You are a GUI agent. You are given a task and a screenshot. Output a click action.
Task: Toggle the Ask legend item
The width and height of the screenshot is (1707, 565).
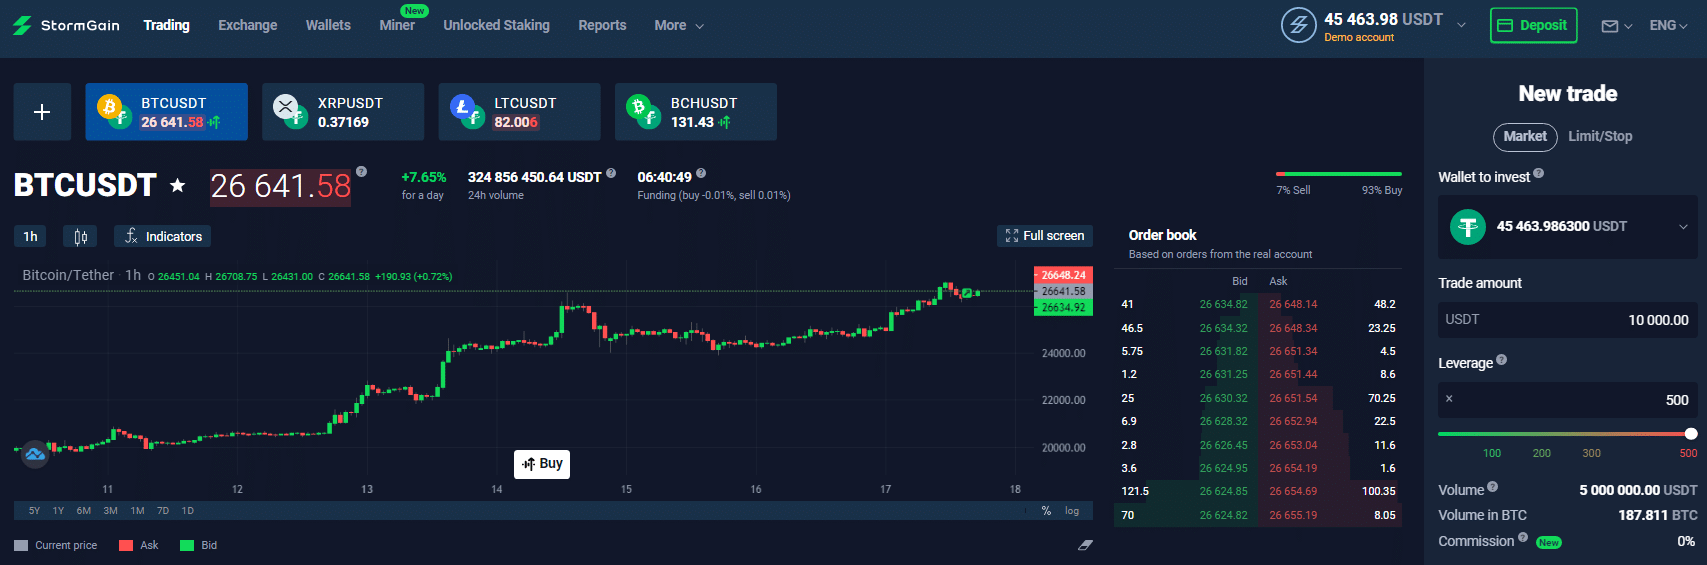point(139,545)
